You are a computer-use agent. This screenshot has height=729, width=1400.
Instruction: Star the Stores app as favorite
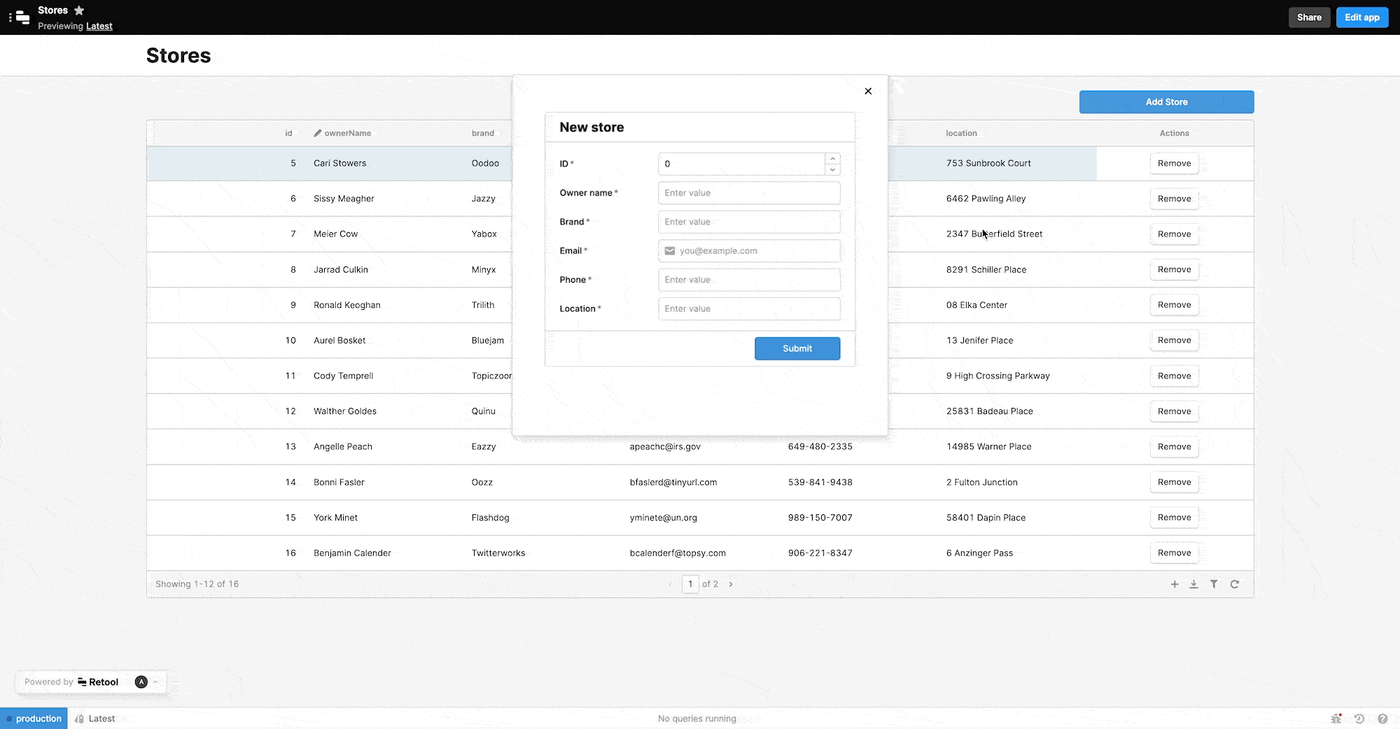pyautogui.click(x=79, y=10)
